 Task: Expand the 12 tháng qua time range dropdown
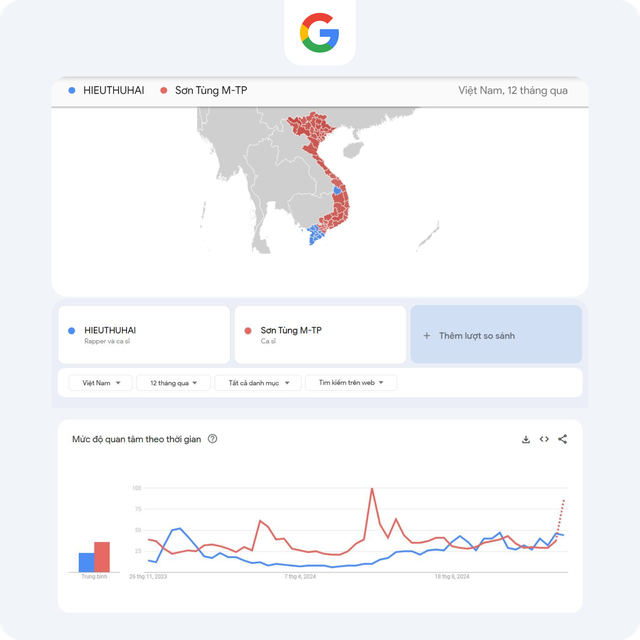coord(173,383)
